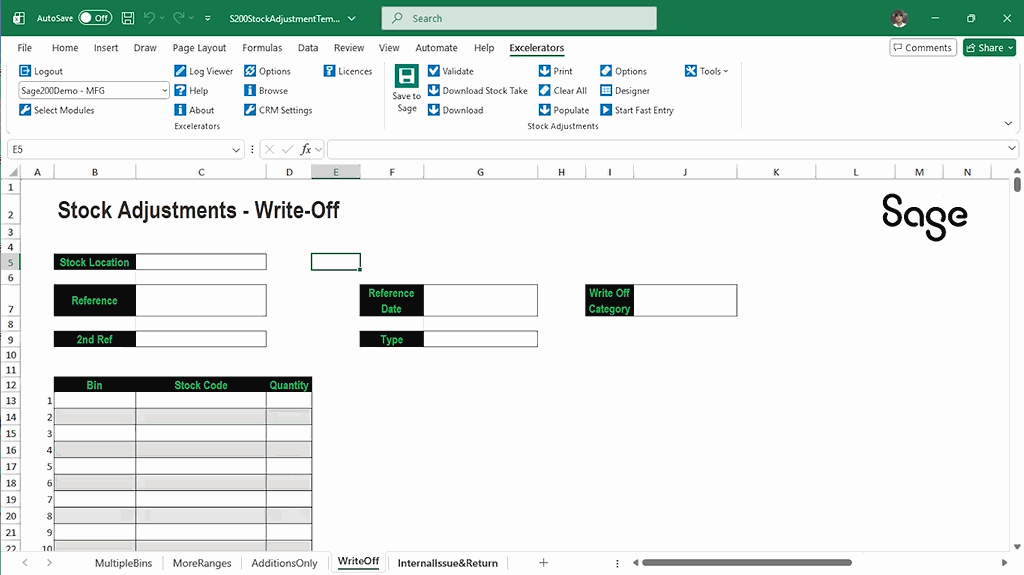Click the vertical scrollbar down arrow

[1017, 547]
